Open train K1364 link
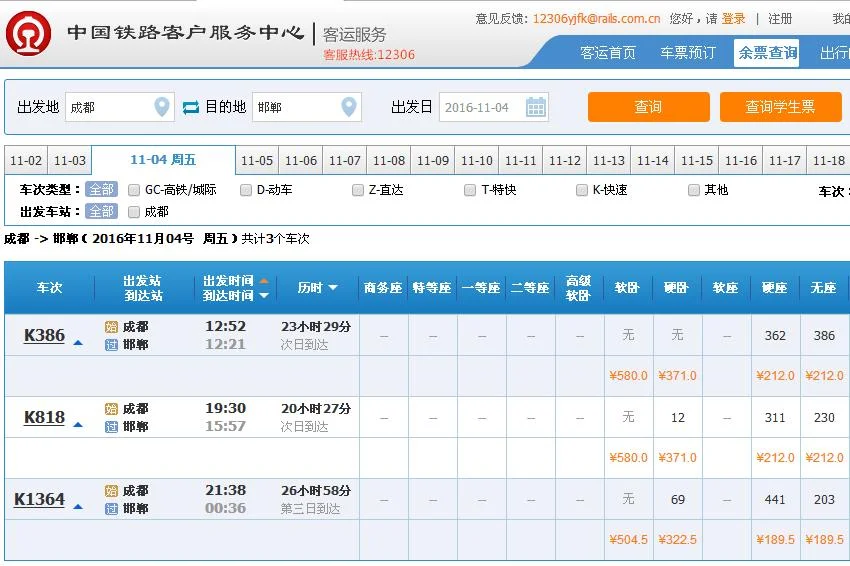The image size is (850, 566). point(40,499)
